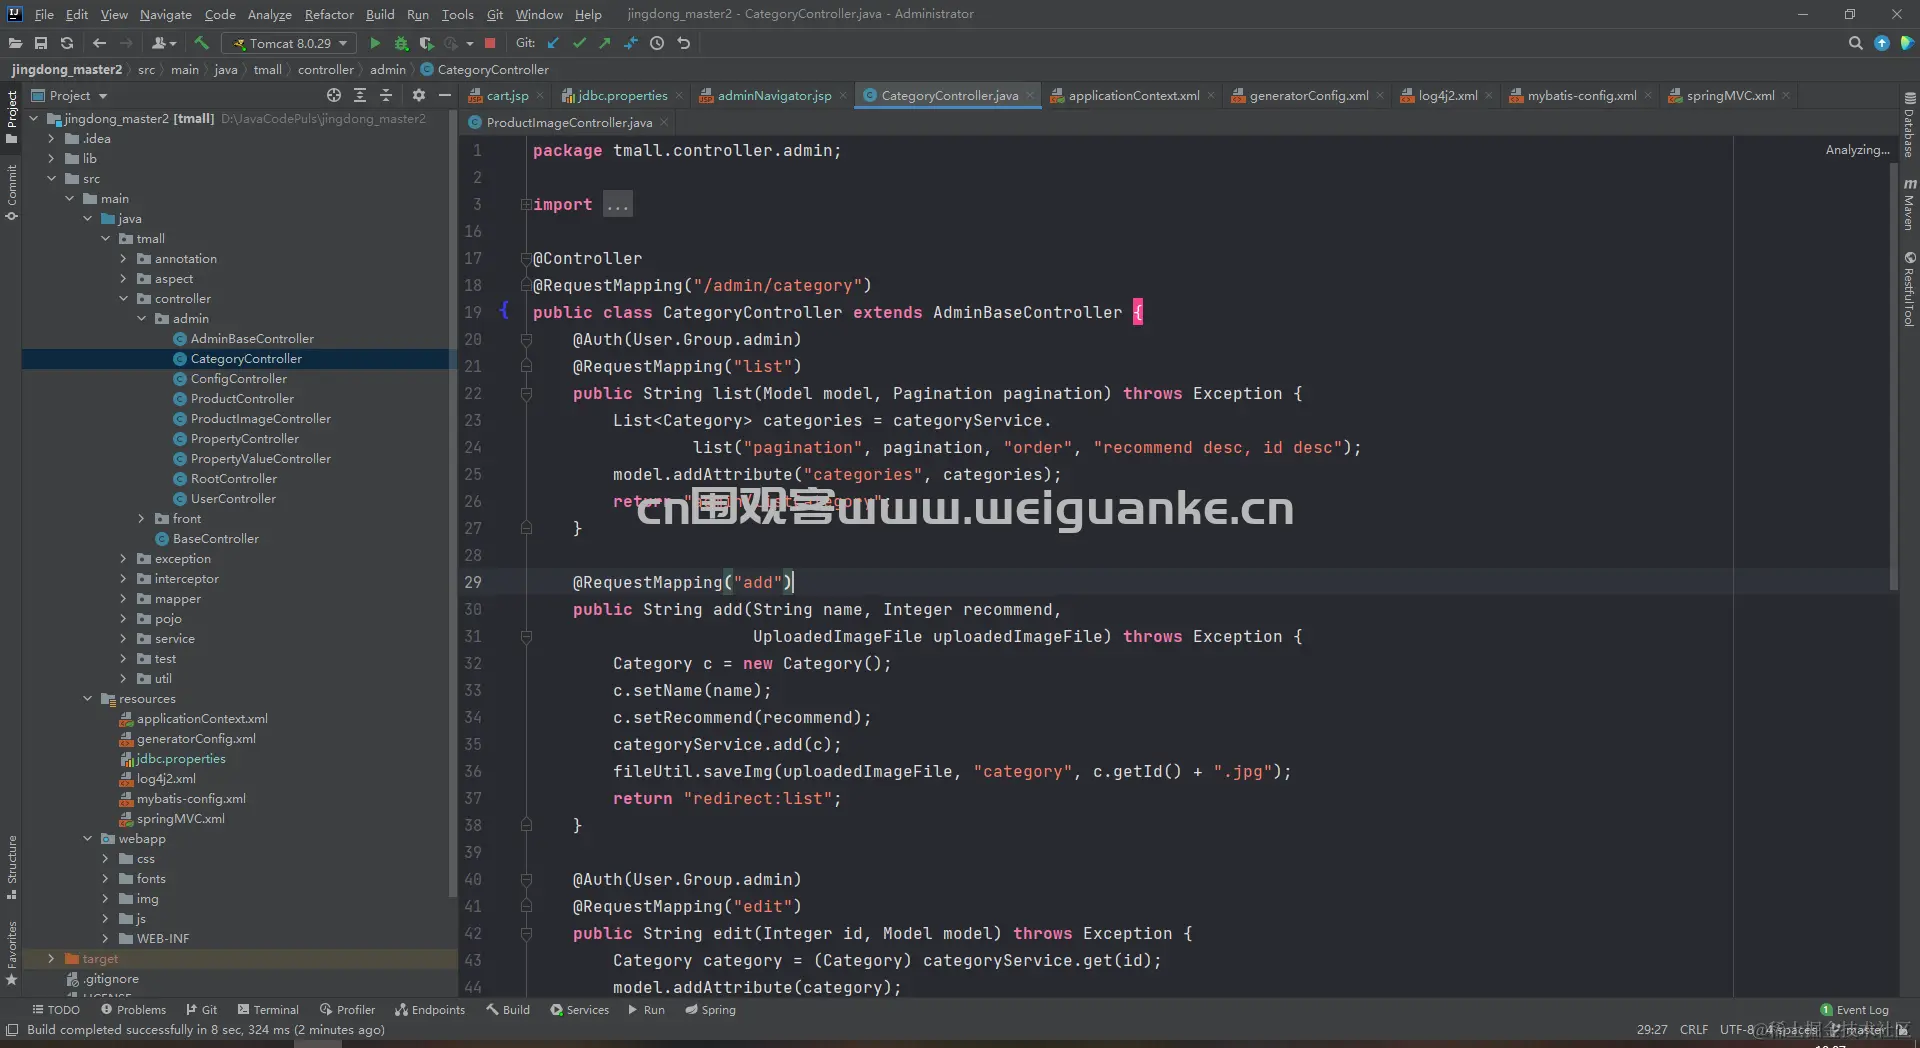
Task: Click Git Commit checkmark icon
Action: (579, 43)
